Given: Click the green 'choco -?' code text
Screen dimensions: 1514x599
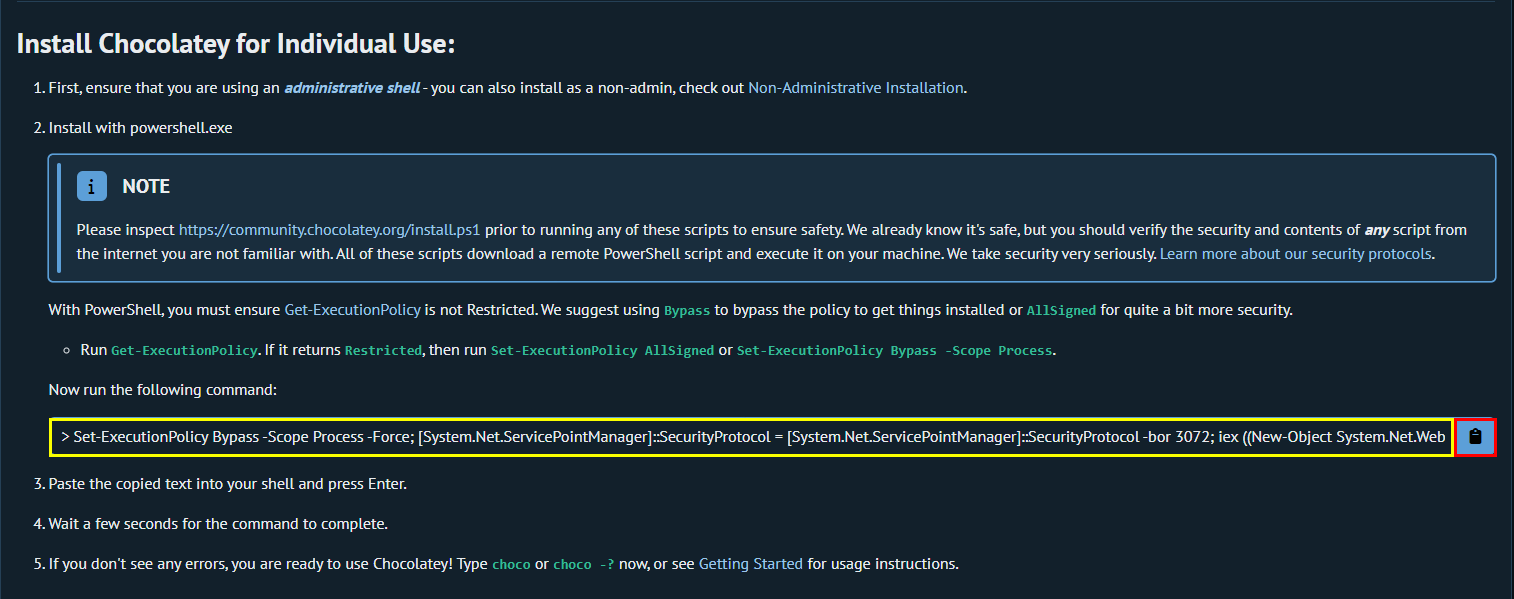Looking at the screenshot, I should [583, 564].
